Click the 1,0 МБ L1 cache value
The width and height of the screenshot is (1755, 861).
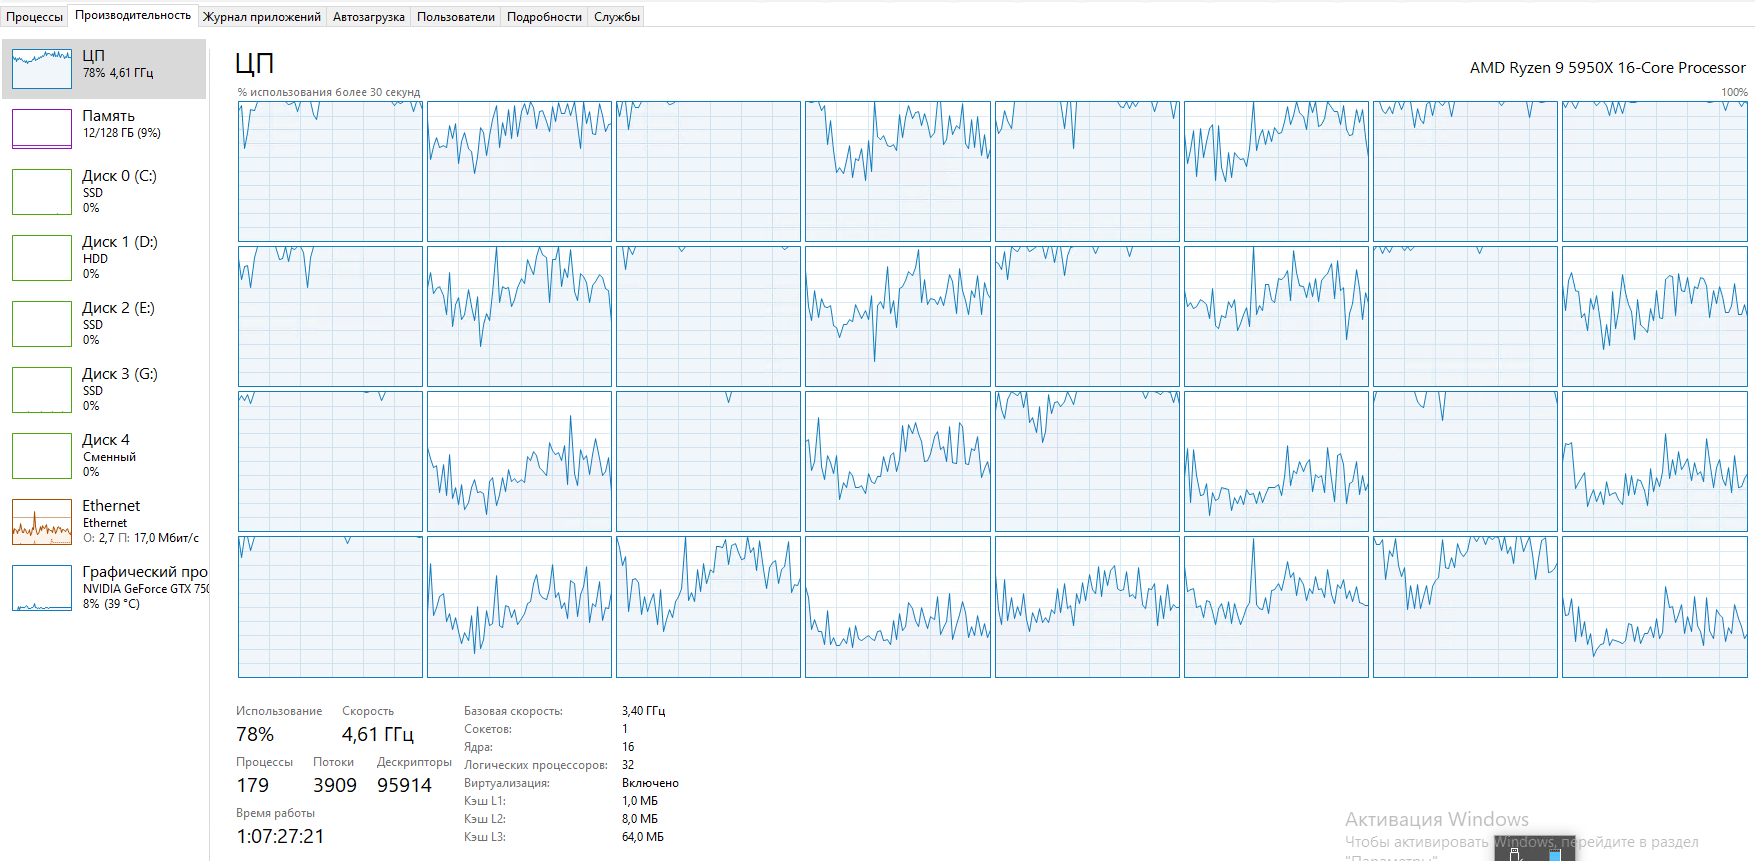click(640, 801)
